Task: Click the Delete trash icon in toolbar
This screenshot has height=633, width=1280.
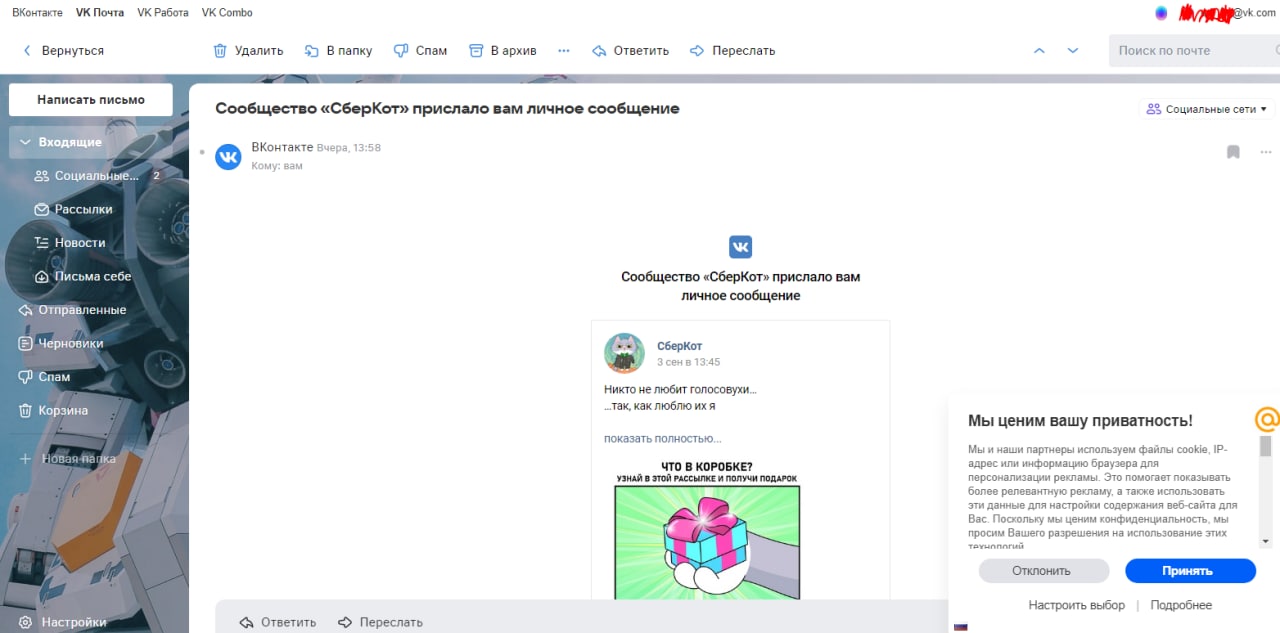Action: tap(220, 50)
